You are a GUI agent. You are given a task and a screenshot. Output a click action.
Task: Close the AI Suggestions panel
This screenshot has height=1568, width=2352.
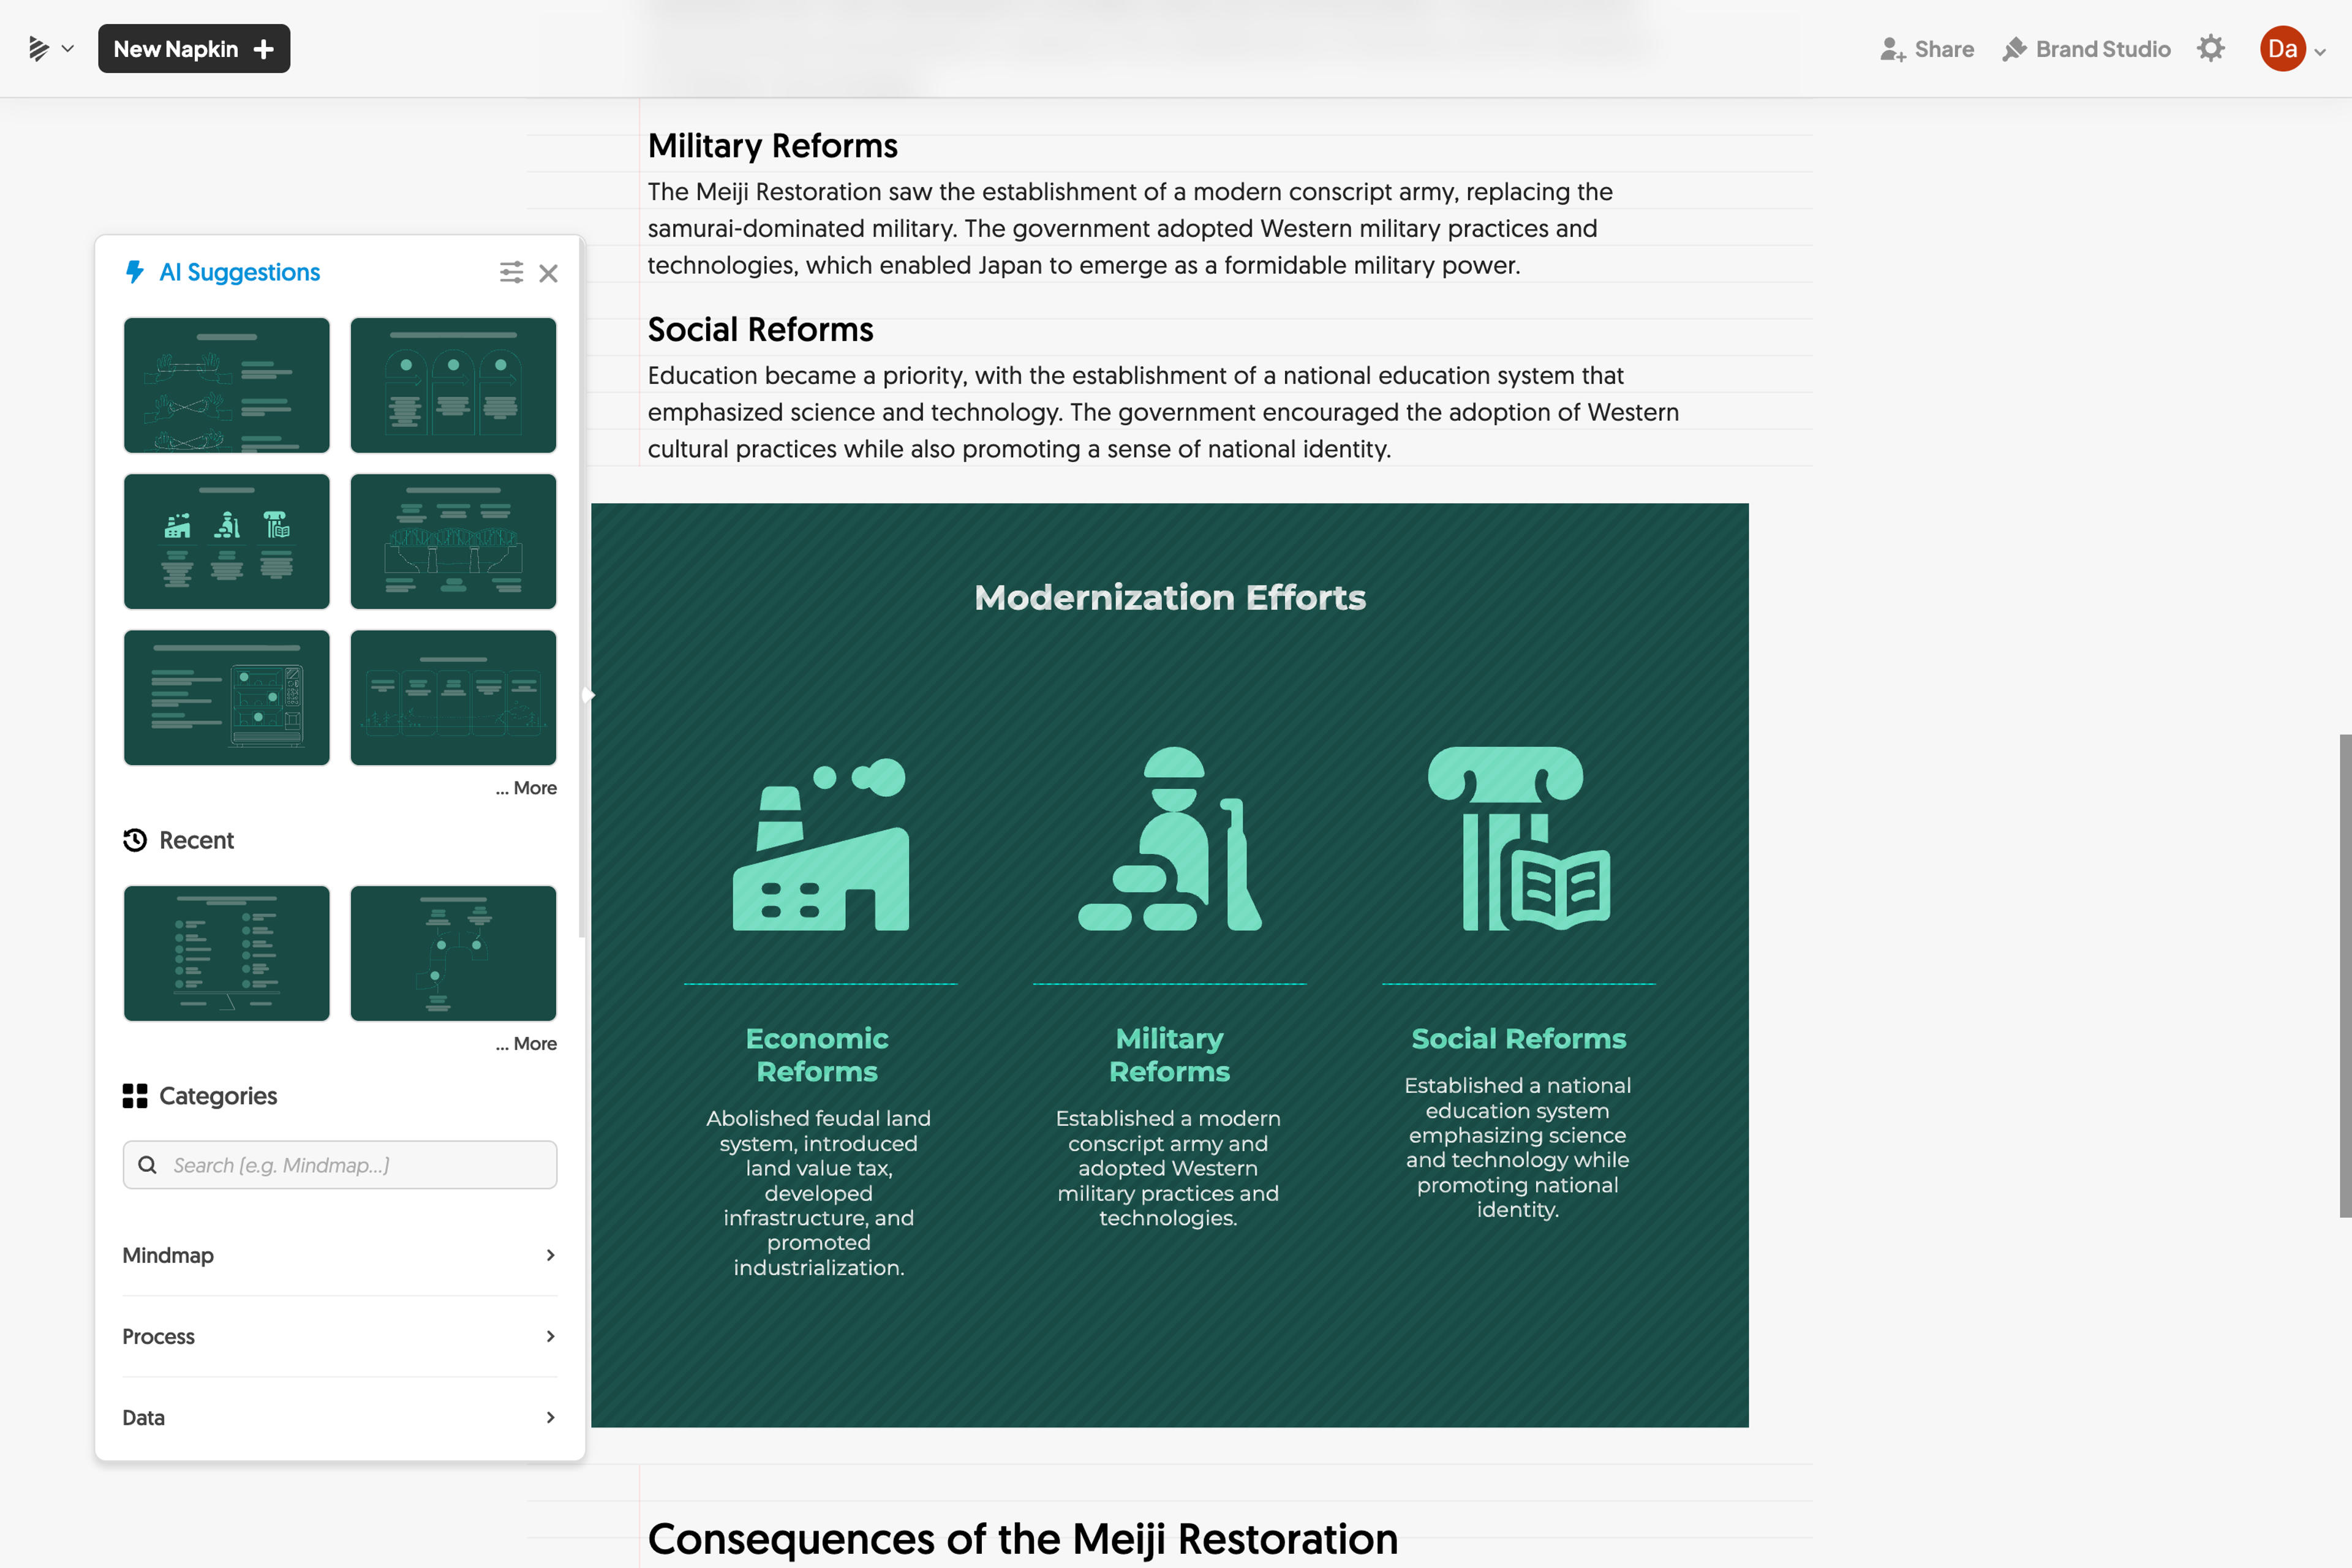click(548, 273)
